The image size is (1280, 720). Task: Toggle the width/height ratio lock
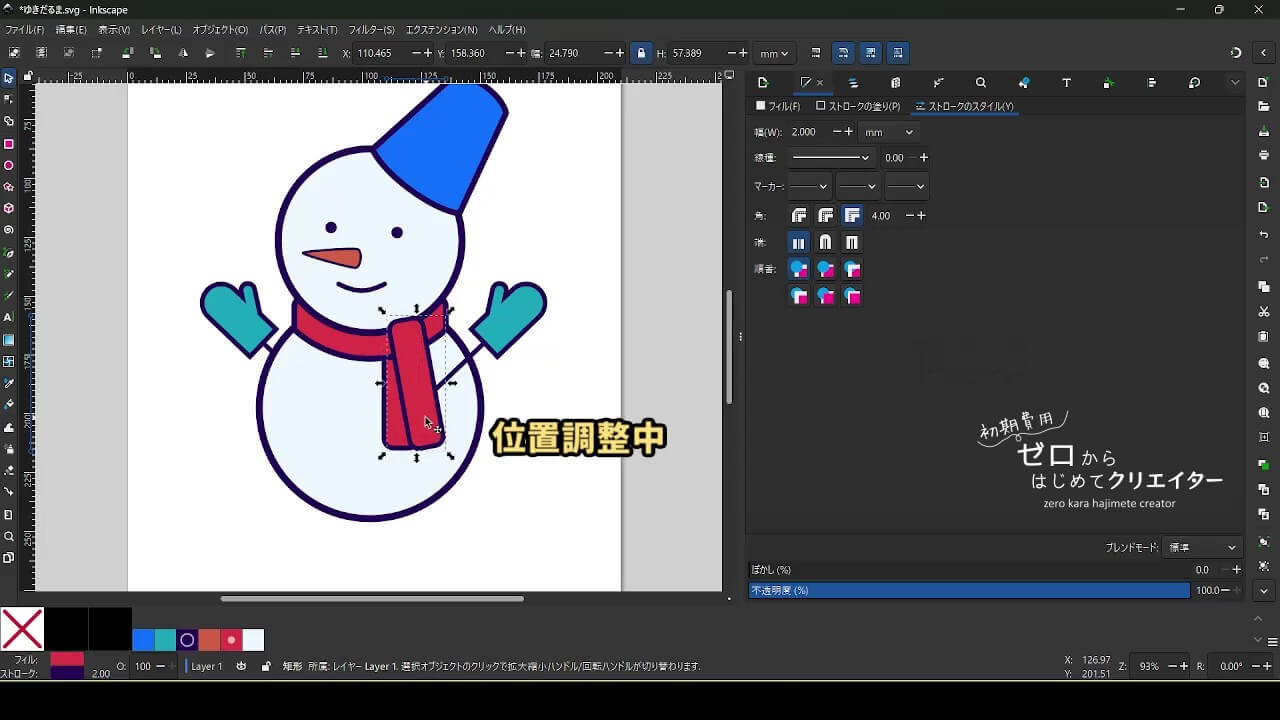click(641, 53)
